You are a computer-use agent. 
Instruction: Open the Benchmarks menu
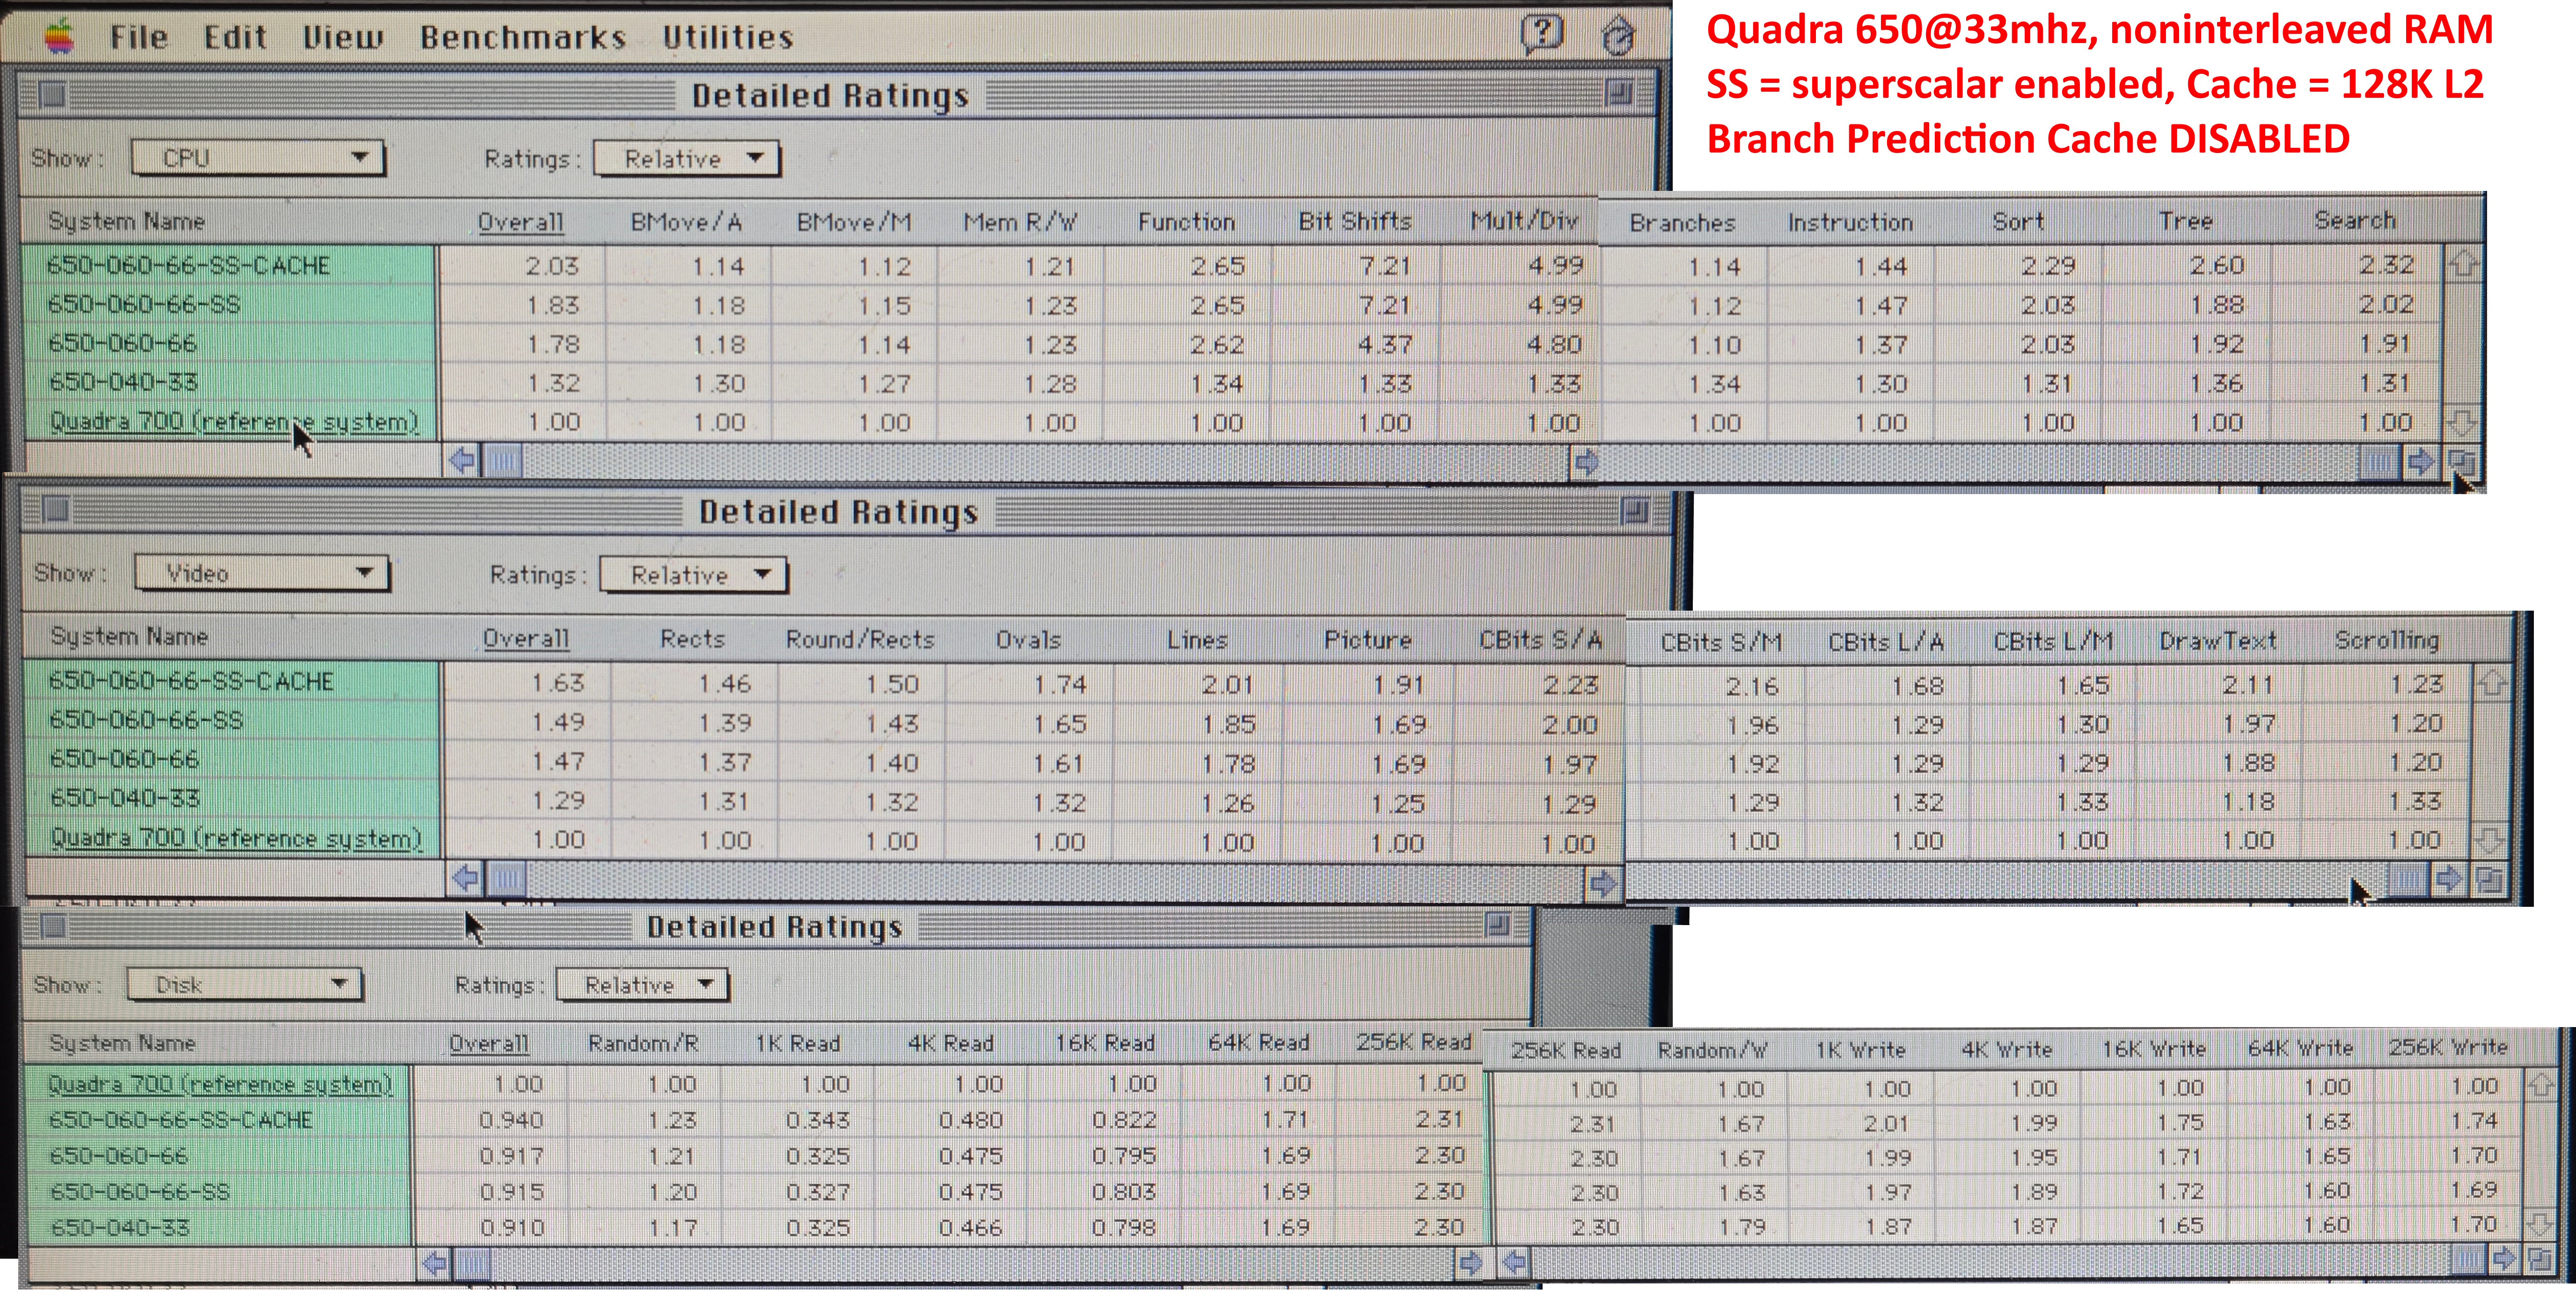click(523, 37)
